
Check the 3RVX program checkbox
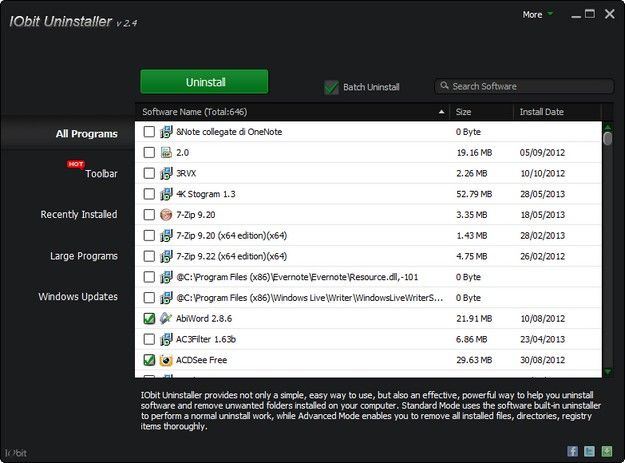coord(149,173)
